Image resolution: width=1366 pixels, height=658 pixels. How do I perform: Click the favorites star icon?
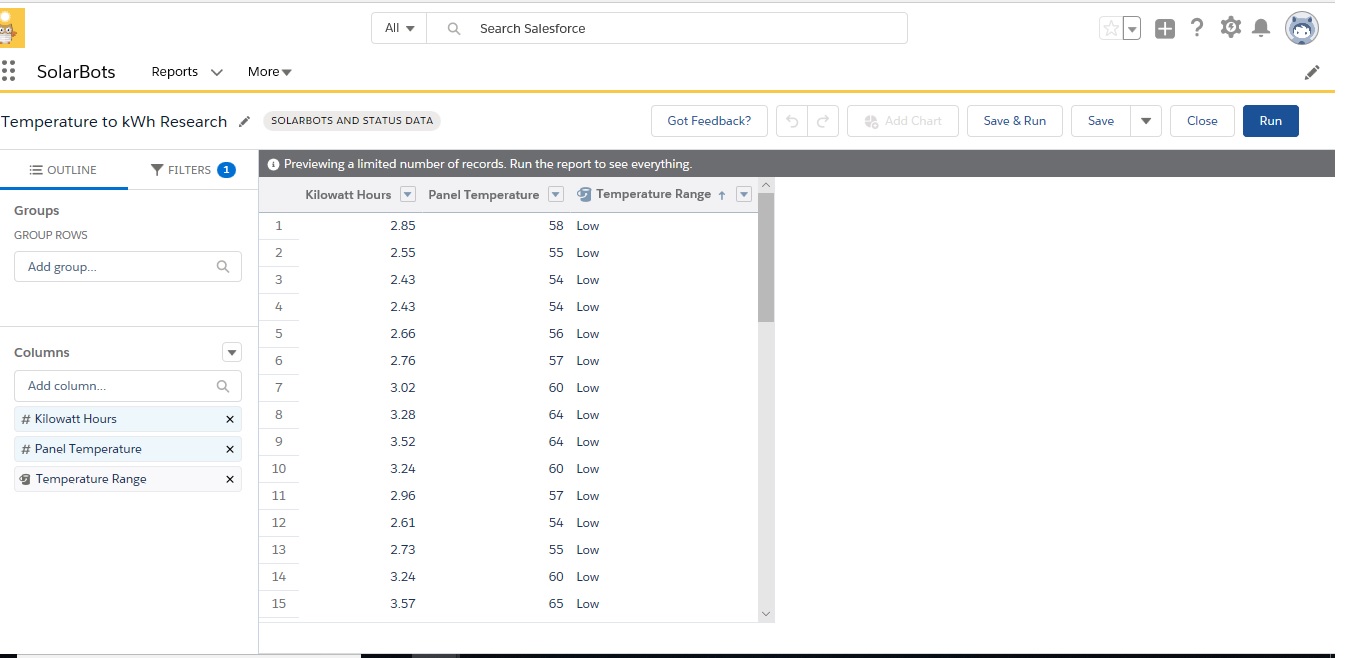coord(1110,29)
